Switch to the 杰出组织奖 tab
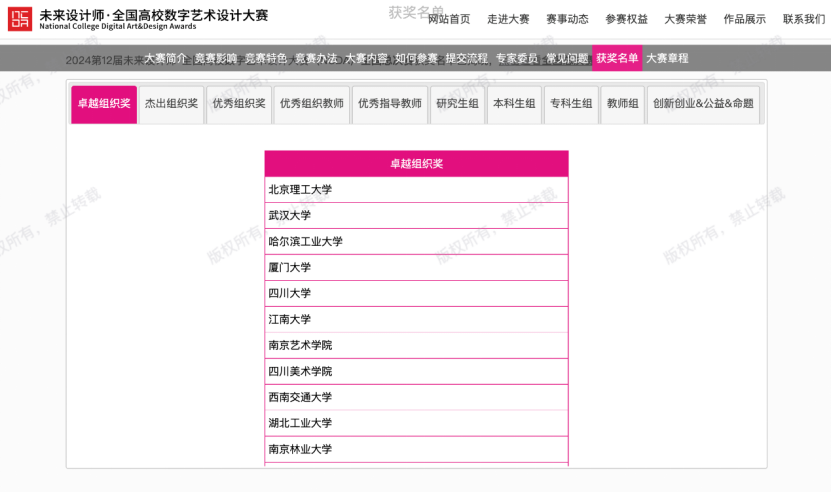Image resolution: width=831 pixels, height=493 pixels. [x=171, y=104]
